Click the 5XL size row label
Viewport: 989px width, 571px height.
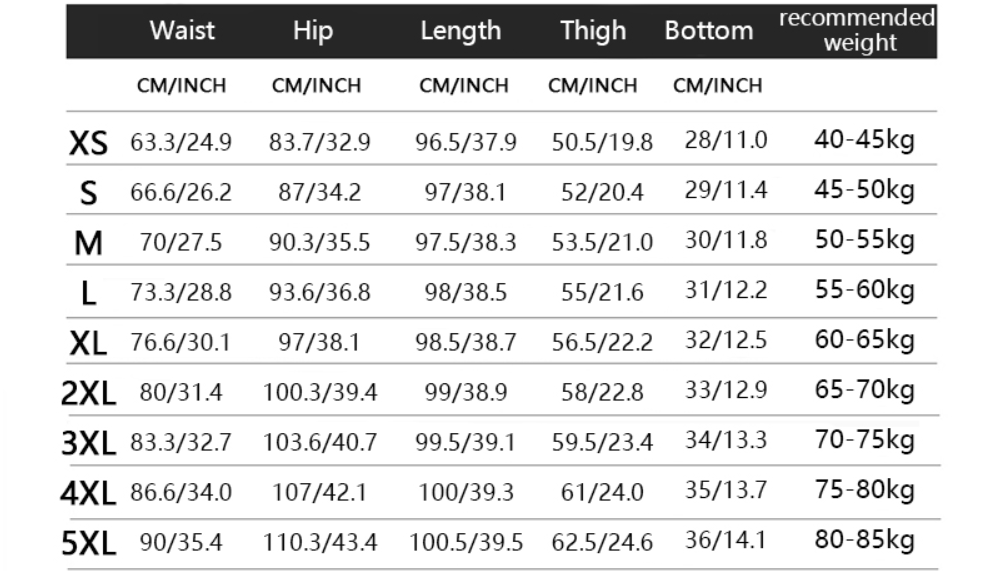tap(88, 544)
